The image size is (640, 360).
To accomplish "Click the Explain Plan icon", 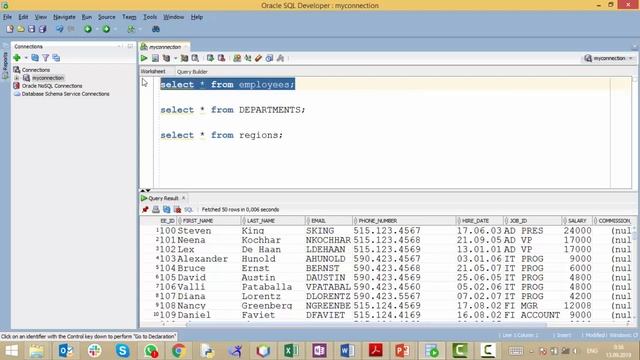I will [166, 58].
